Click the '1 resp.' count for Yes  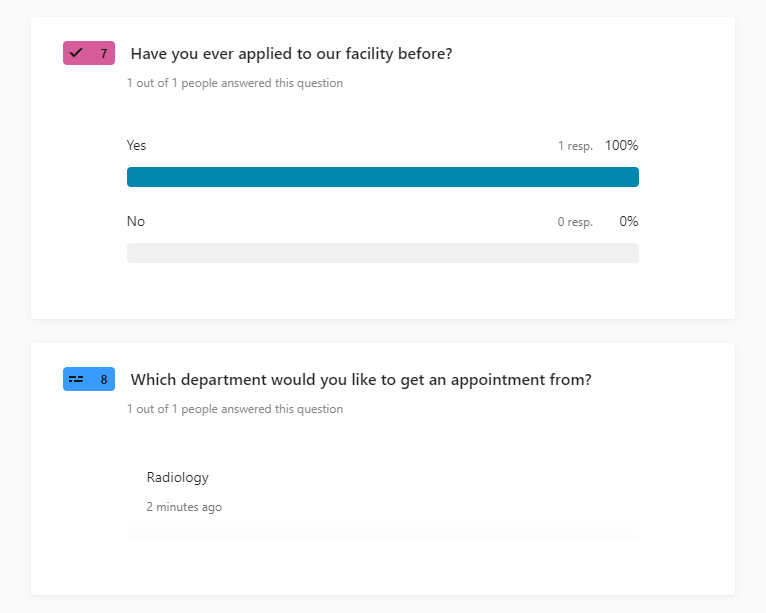[575, 146]
